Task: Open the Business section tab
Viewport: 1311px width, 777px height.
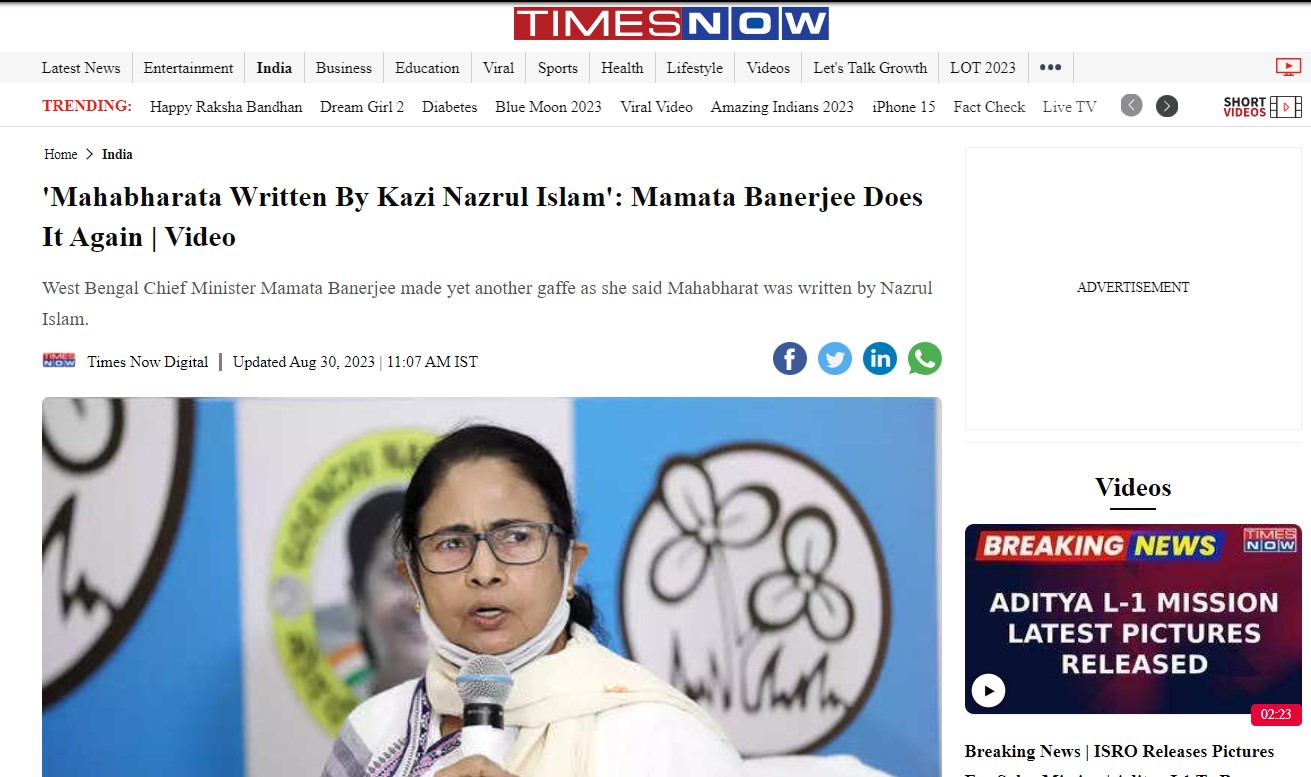Action: [x=344, y=68]
